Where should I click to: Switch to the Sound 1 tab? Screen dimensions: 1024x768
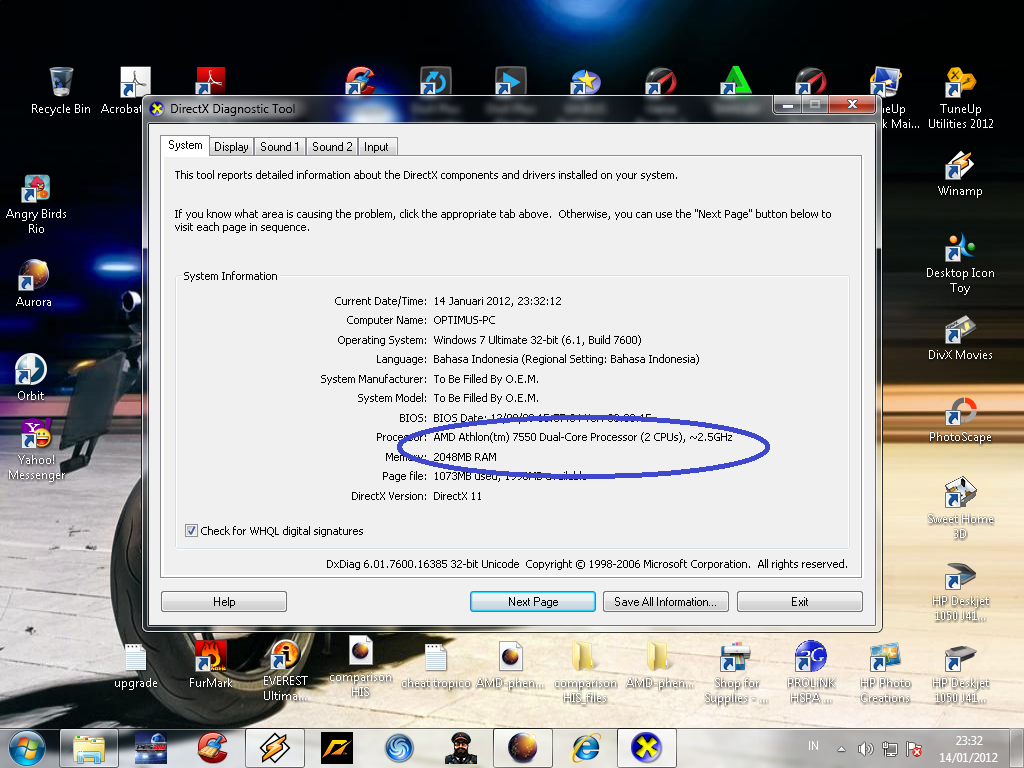coord(280,147)
